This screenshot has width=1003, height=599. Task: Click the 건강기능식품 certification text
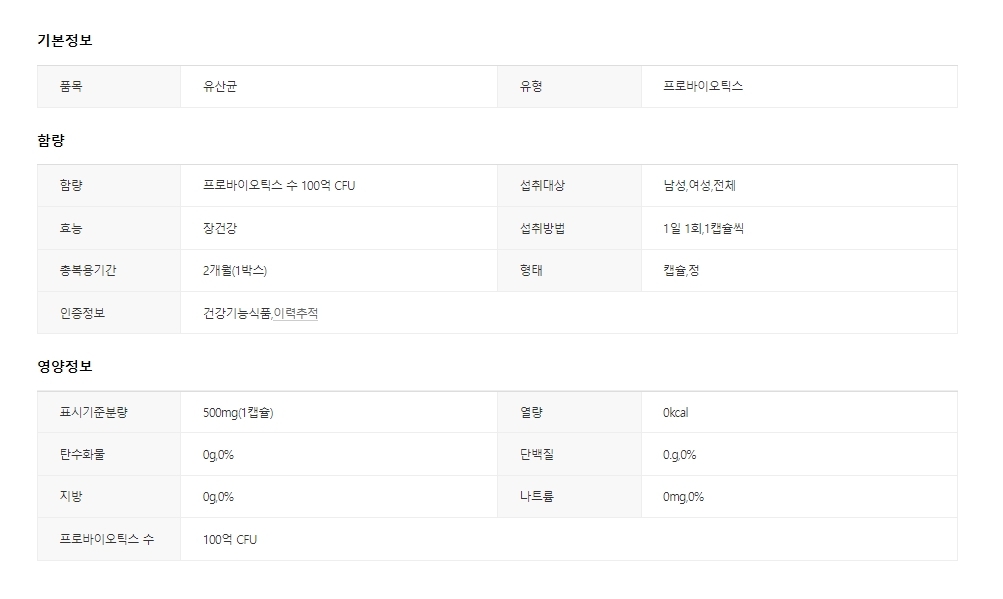(236, 313)
